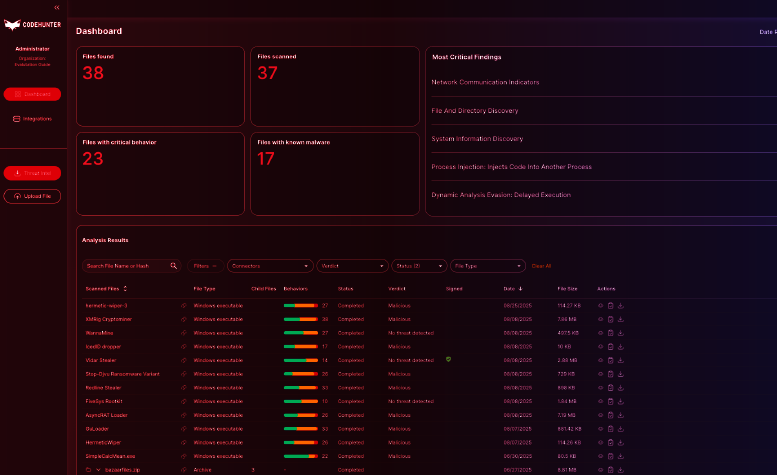Expand the archive row chevron
This screenshot has height=475, width=777.
[98, 470]
